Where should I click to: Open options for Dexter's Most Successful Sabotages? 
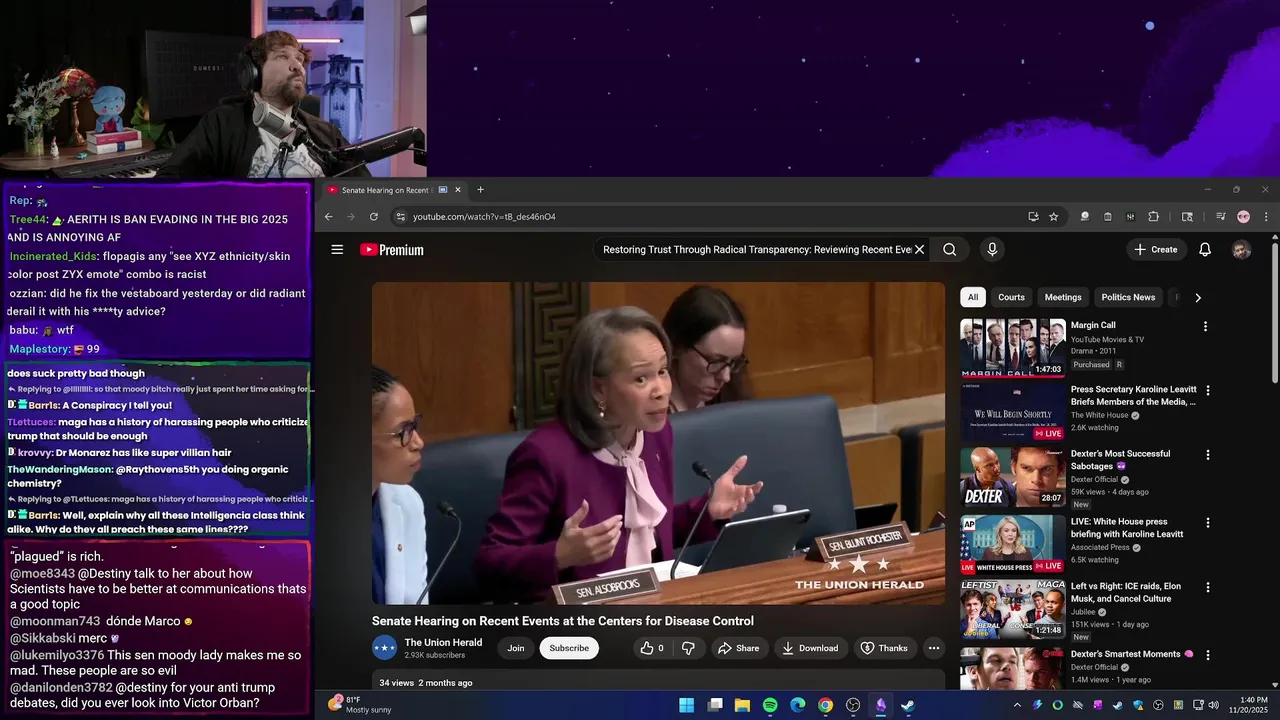(x=1208, y=455)
